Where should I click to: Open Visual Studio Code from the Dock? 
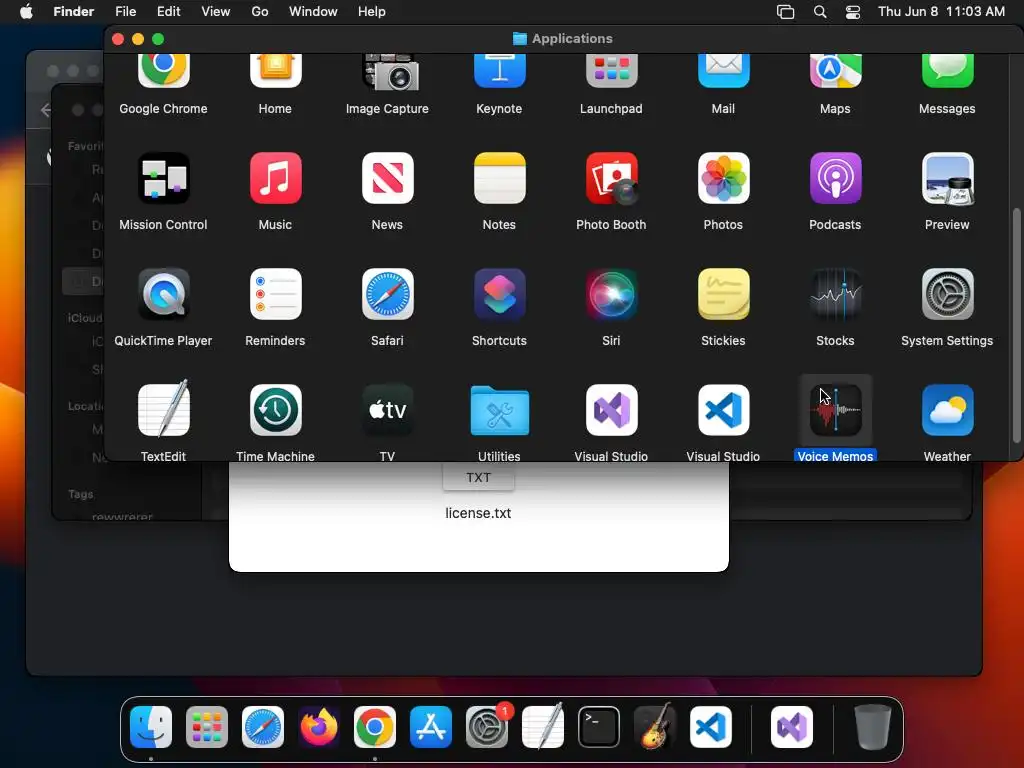point(711,727)
